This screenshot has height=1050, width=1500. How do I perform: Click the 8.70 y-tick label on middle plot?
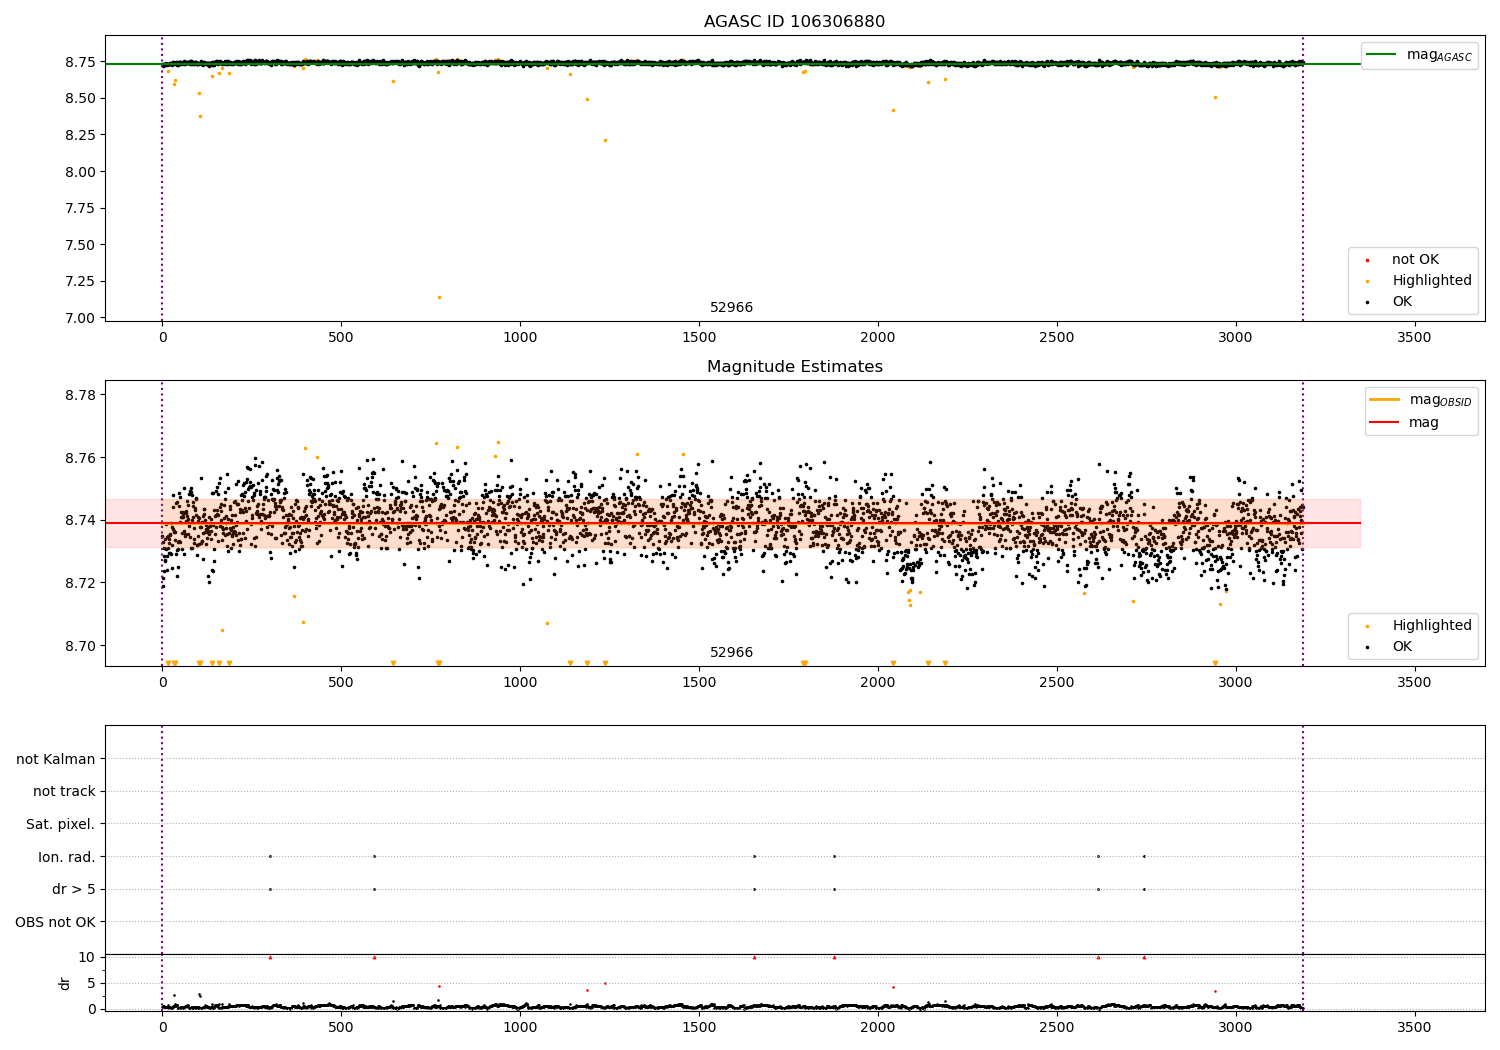[79, 646]
